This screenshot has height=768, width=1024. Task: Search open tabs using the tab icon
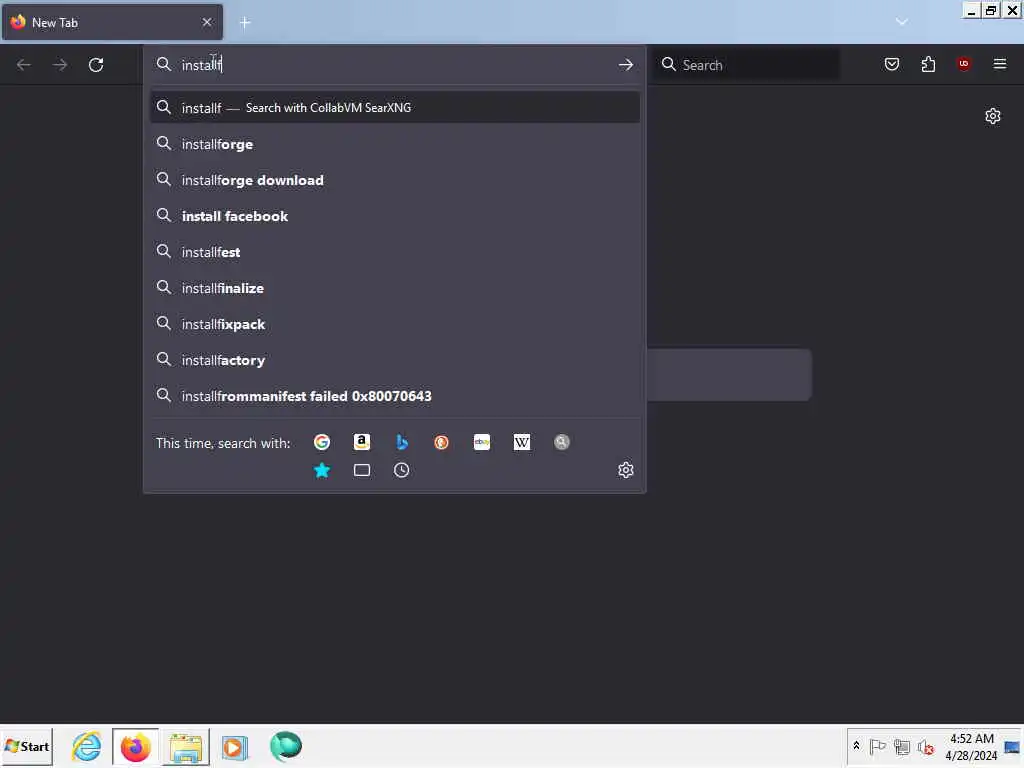pyautogui.click(x=362, y=470)
